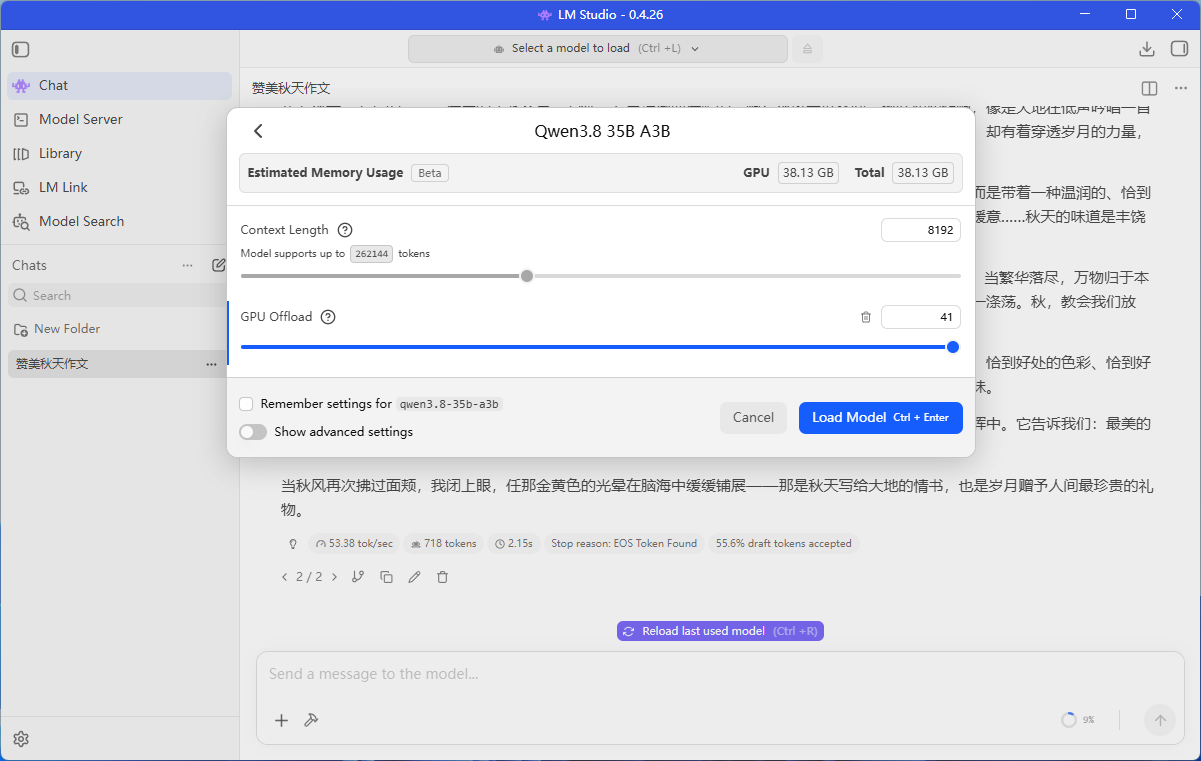Switch to the Chat section

pyautogui.click(x=119, y=86)
